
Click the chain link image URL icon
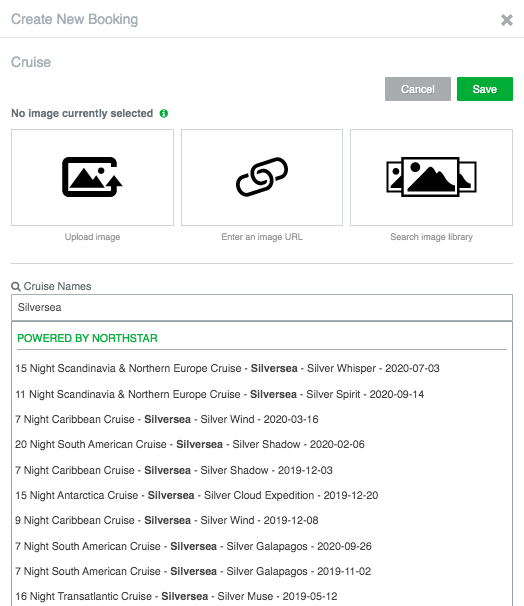point(262,177)
